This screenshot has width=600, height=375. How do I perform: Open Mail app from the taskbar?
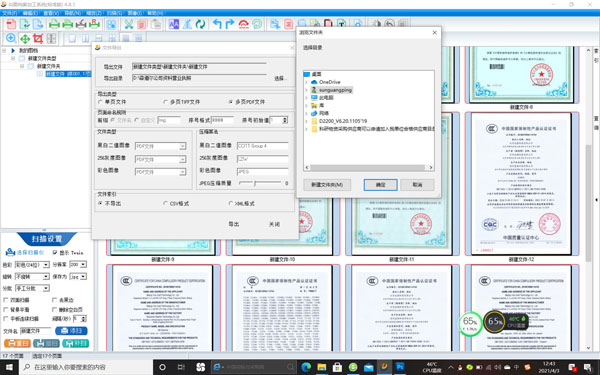pos(368,367)
